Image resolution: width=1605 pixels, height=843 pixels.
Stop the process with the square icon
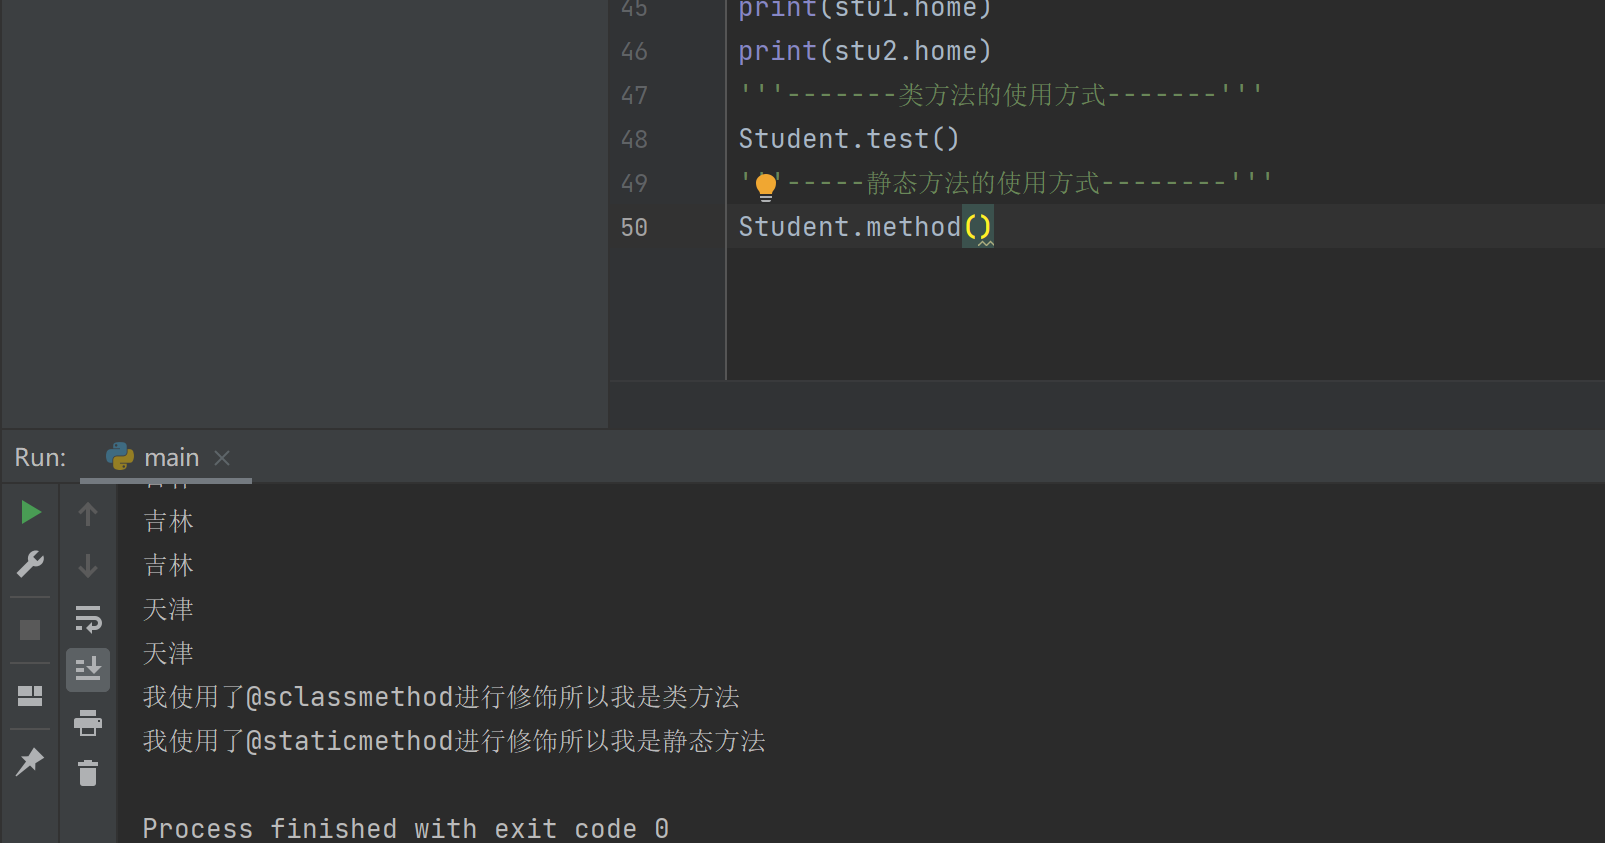coord(30,630)
